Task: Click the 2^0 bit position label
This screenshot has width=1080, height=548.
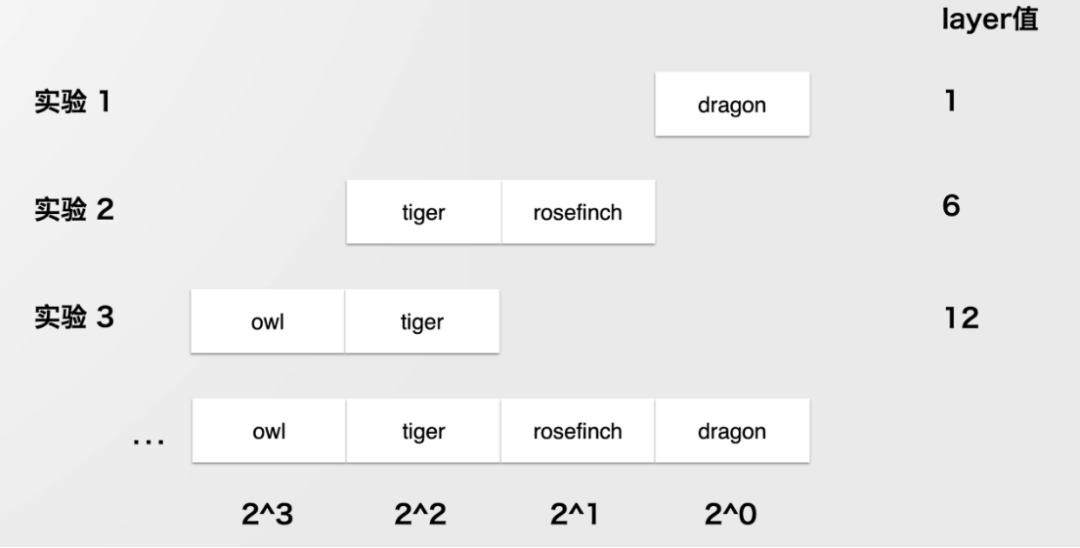Action: pos(730,514)
